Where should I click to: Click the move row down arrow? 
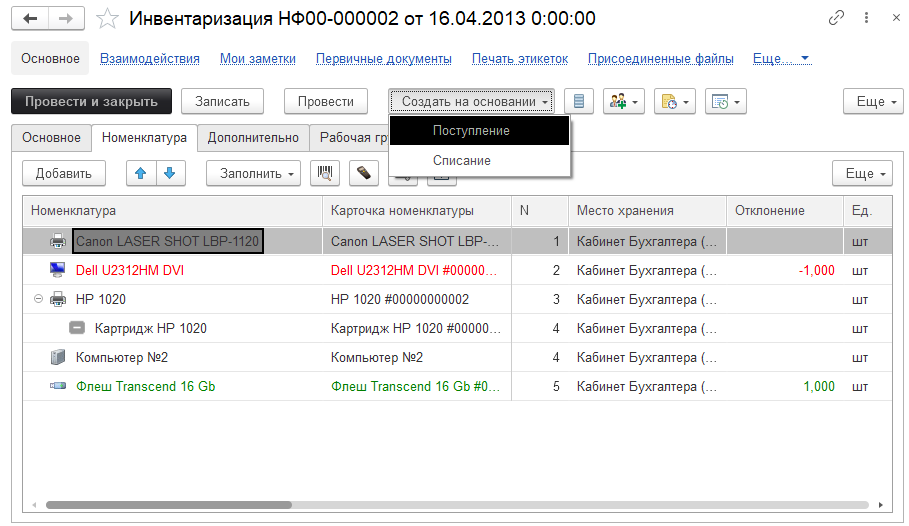coord(170,173)
